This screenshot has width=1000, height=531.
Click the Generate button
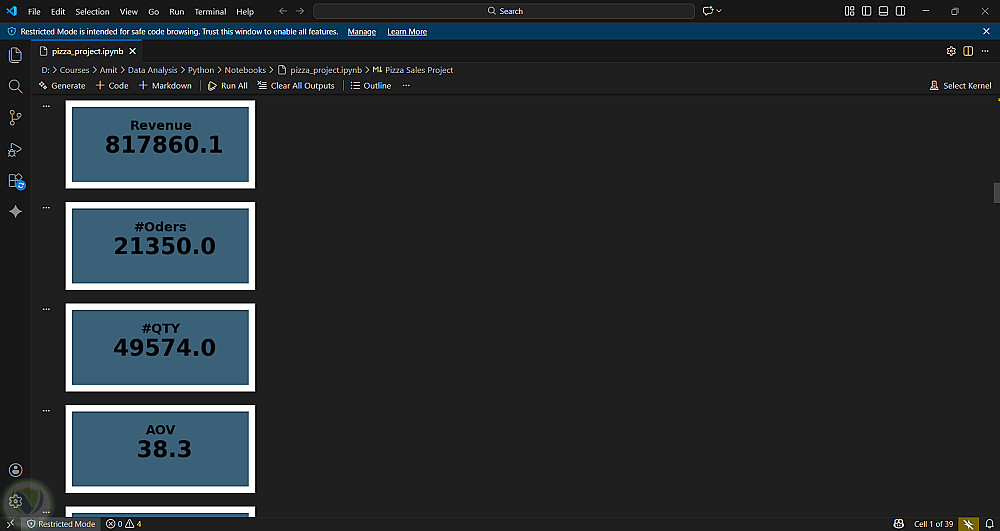coord(62,85)
